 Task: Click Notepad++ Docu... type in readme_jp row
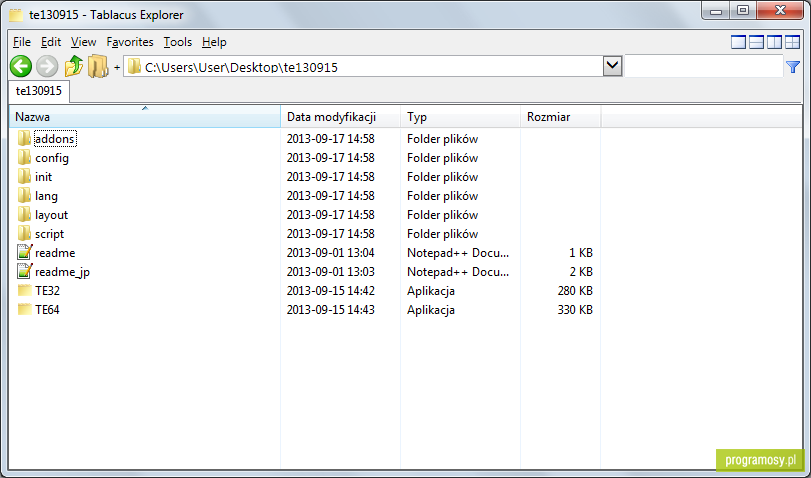pos(458,272)
